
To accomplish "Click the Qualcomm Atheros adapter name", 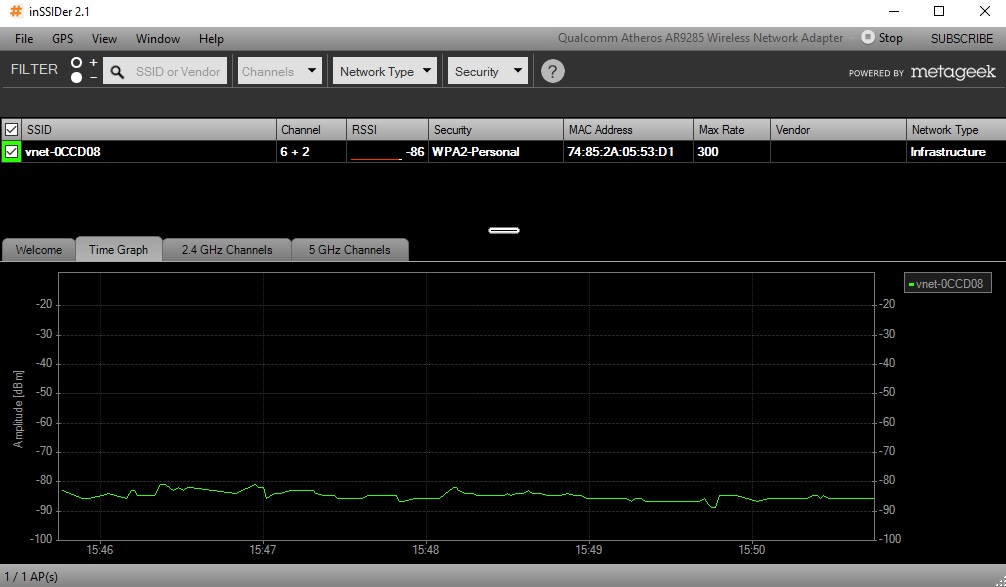I will tap(700, 38).
